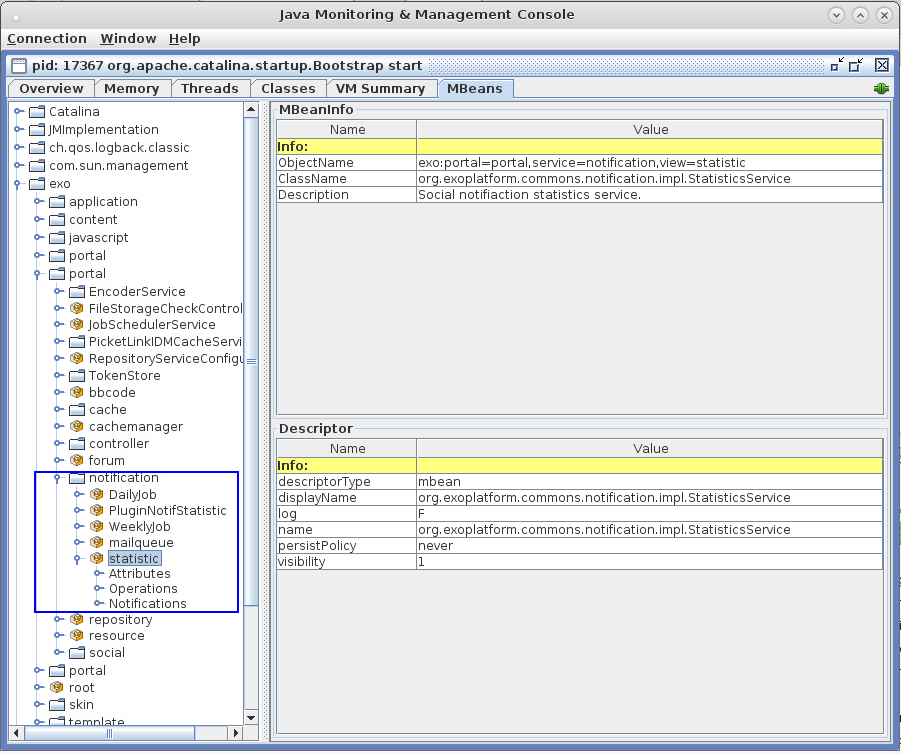The width and height of the screenshot is (901, 754).
Task: Click the persistPolicy 'never' value cell
Action: (649, 545)
